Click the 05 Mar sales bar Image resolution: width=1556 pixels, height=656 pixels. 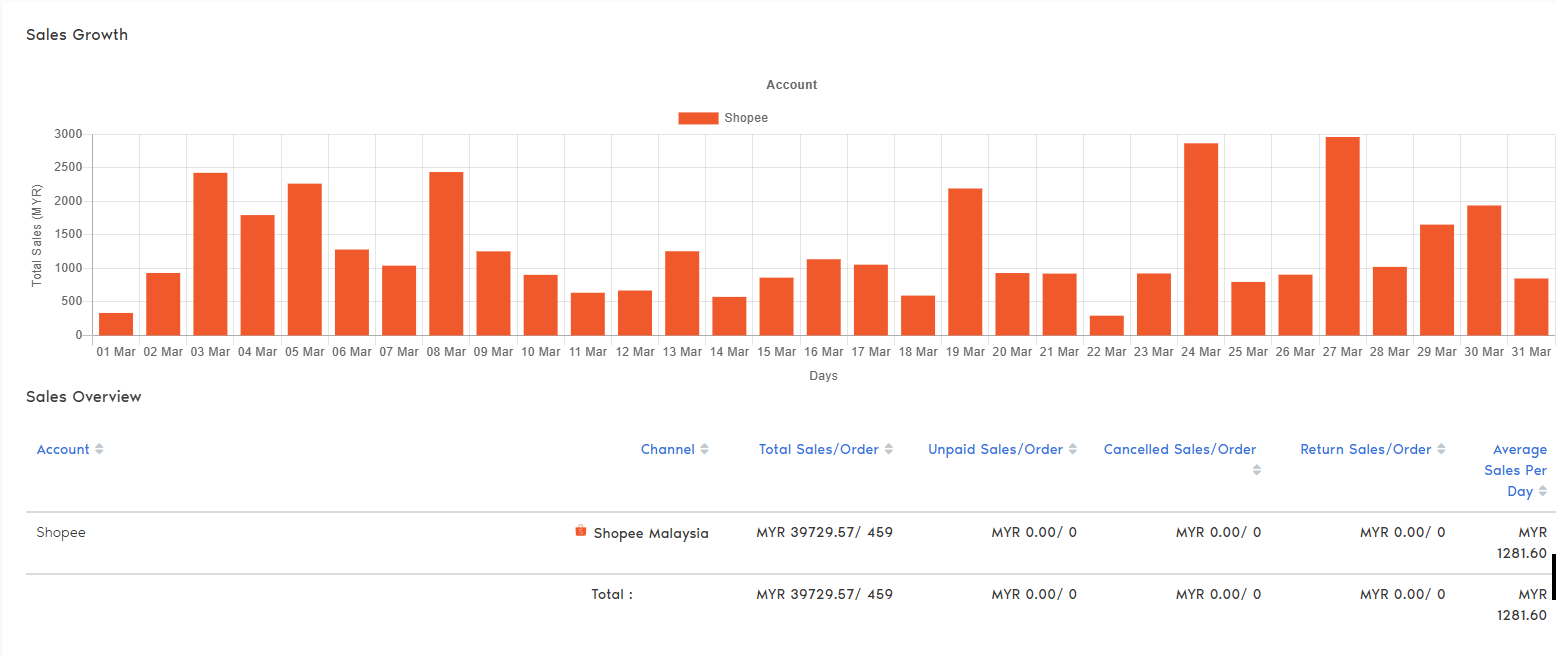coord(304,259)
